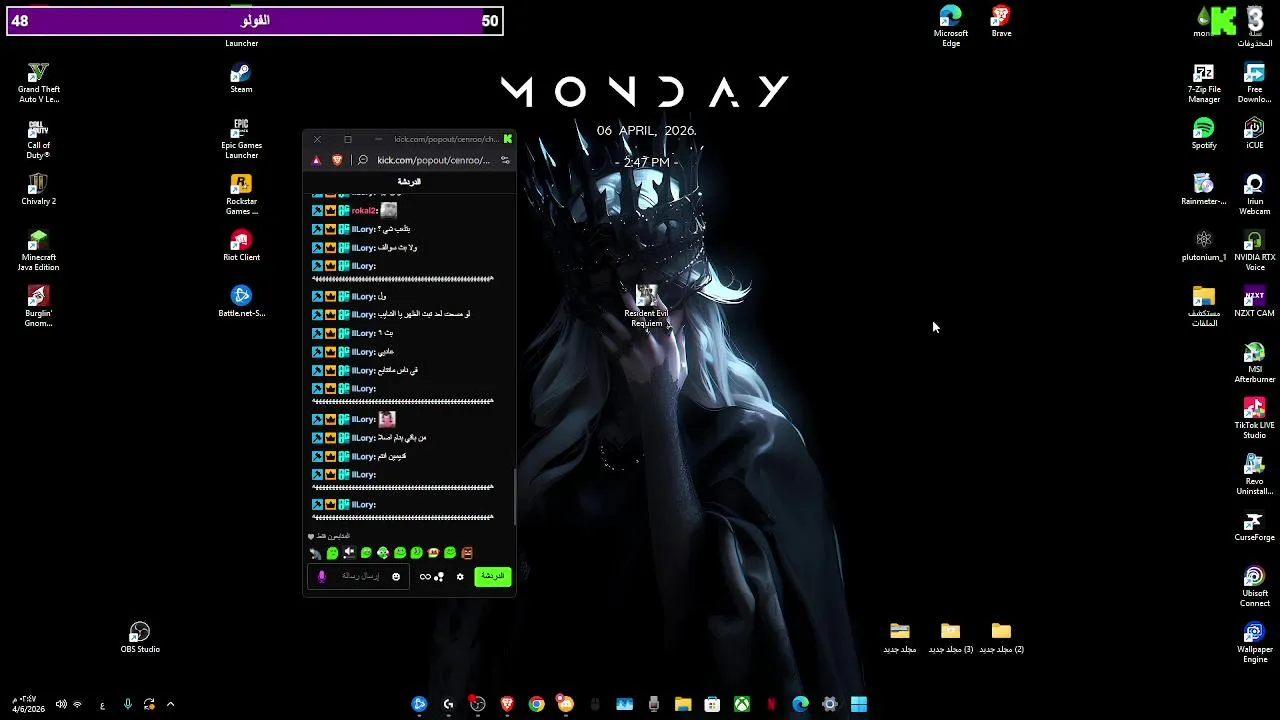Select Minecraft Java Edition icon
Screen dimensions: 1280x720
(38, 251)
